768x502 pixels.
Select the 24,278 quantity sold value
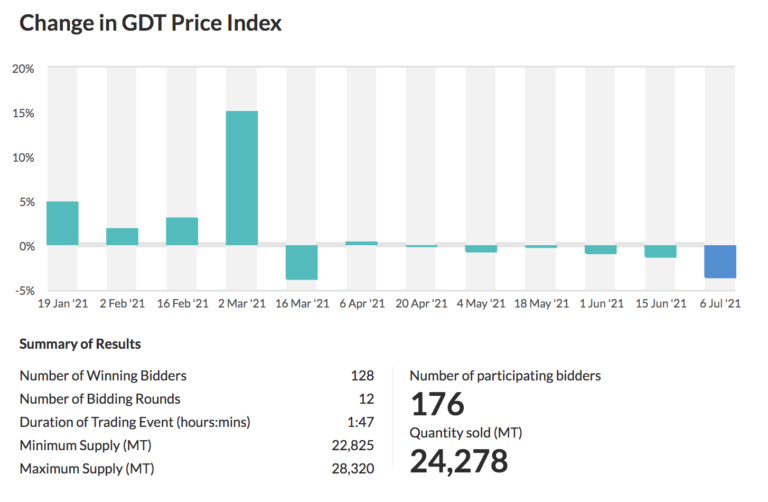point(459,461)
